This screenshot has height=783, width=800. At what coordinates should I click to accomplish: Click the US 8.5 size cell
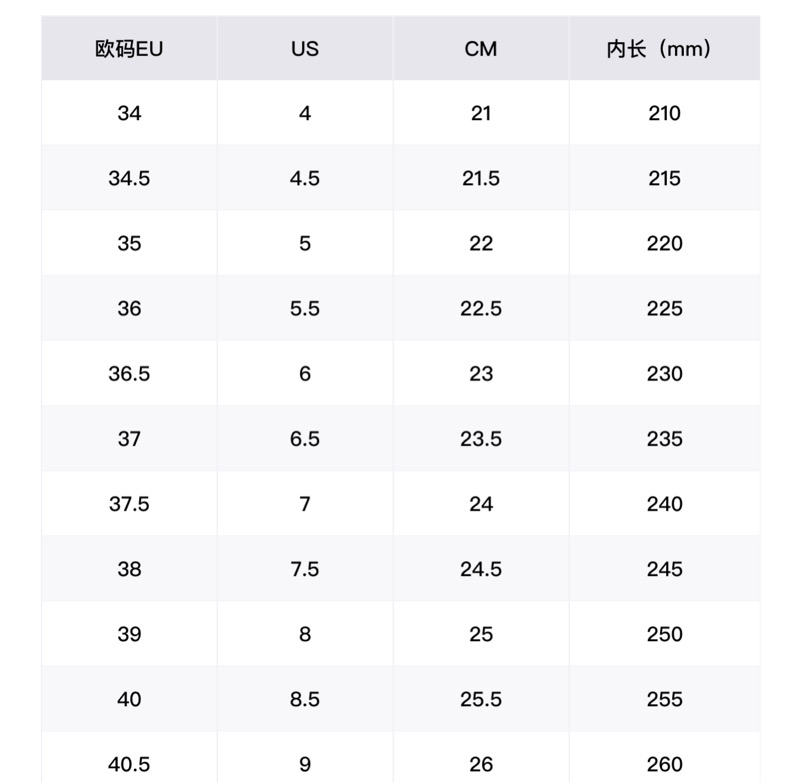(x=305, y=698)
